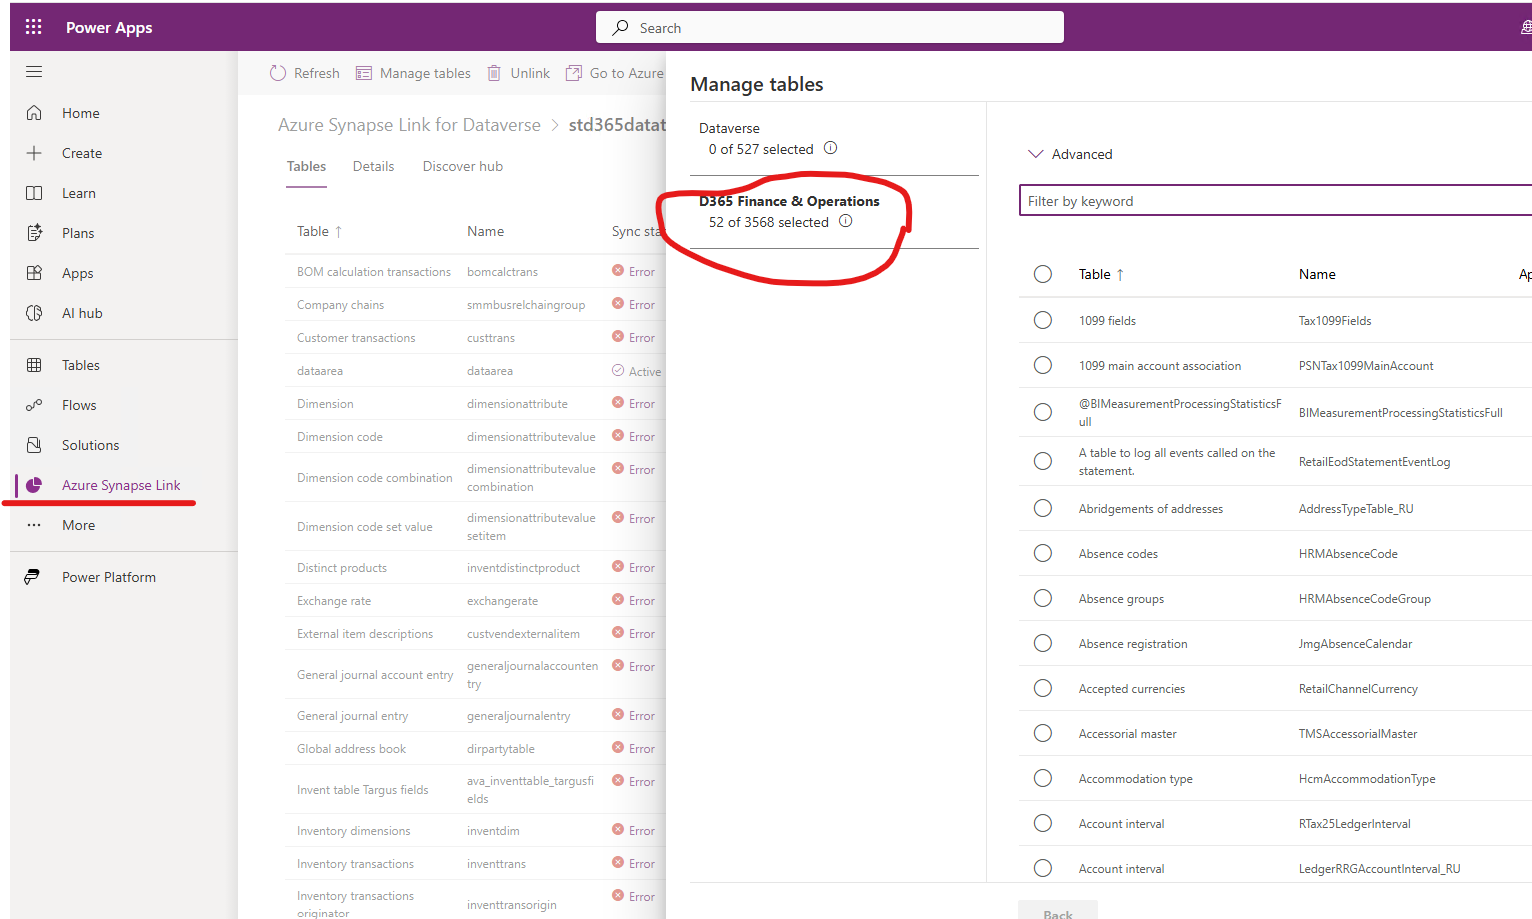Open the app launcher waffle icon
Image resolution: width=1532 pixels, height=919 pixels.
click(x=33, y=27)
